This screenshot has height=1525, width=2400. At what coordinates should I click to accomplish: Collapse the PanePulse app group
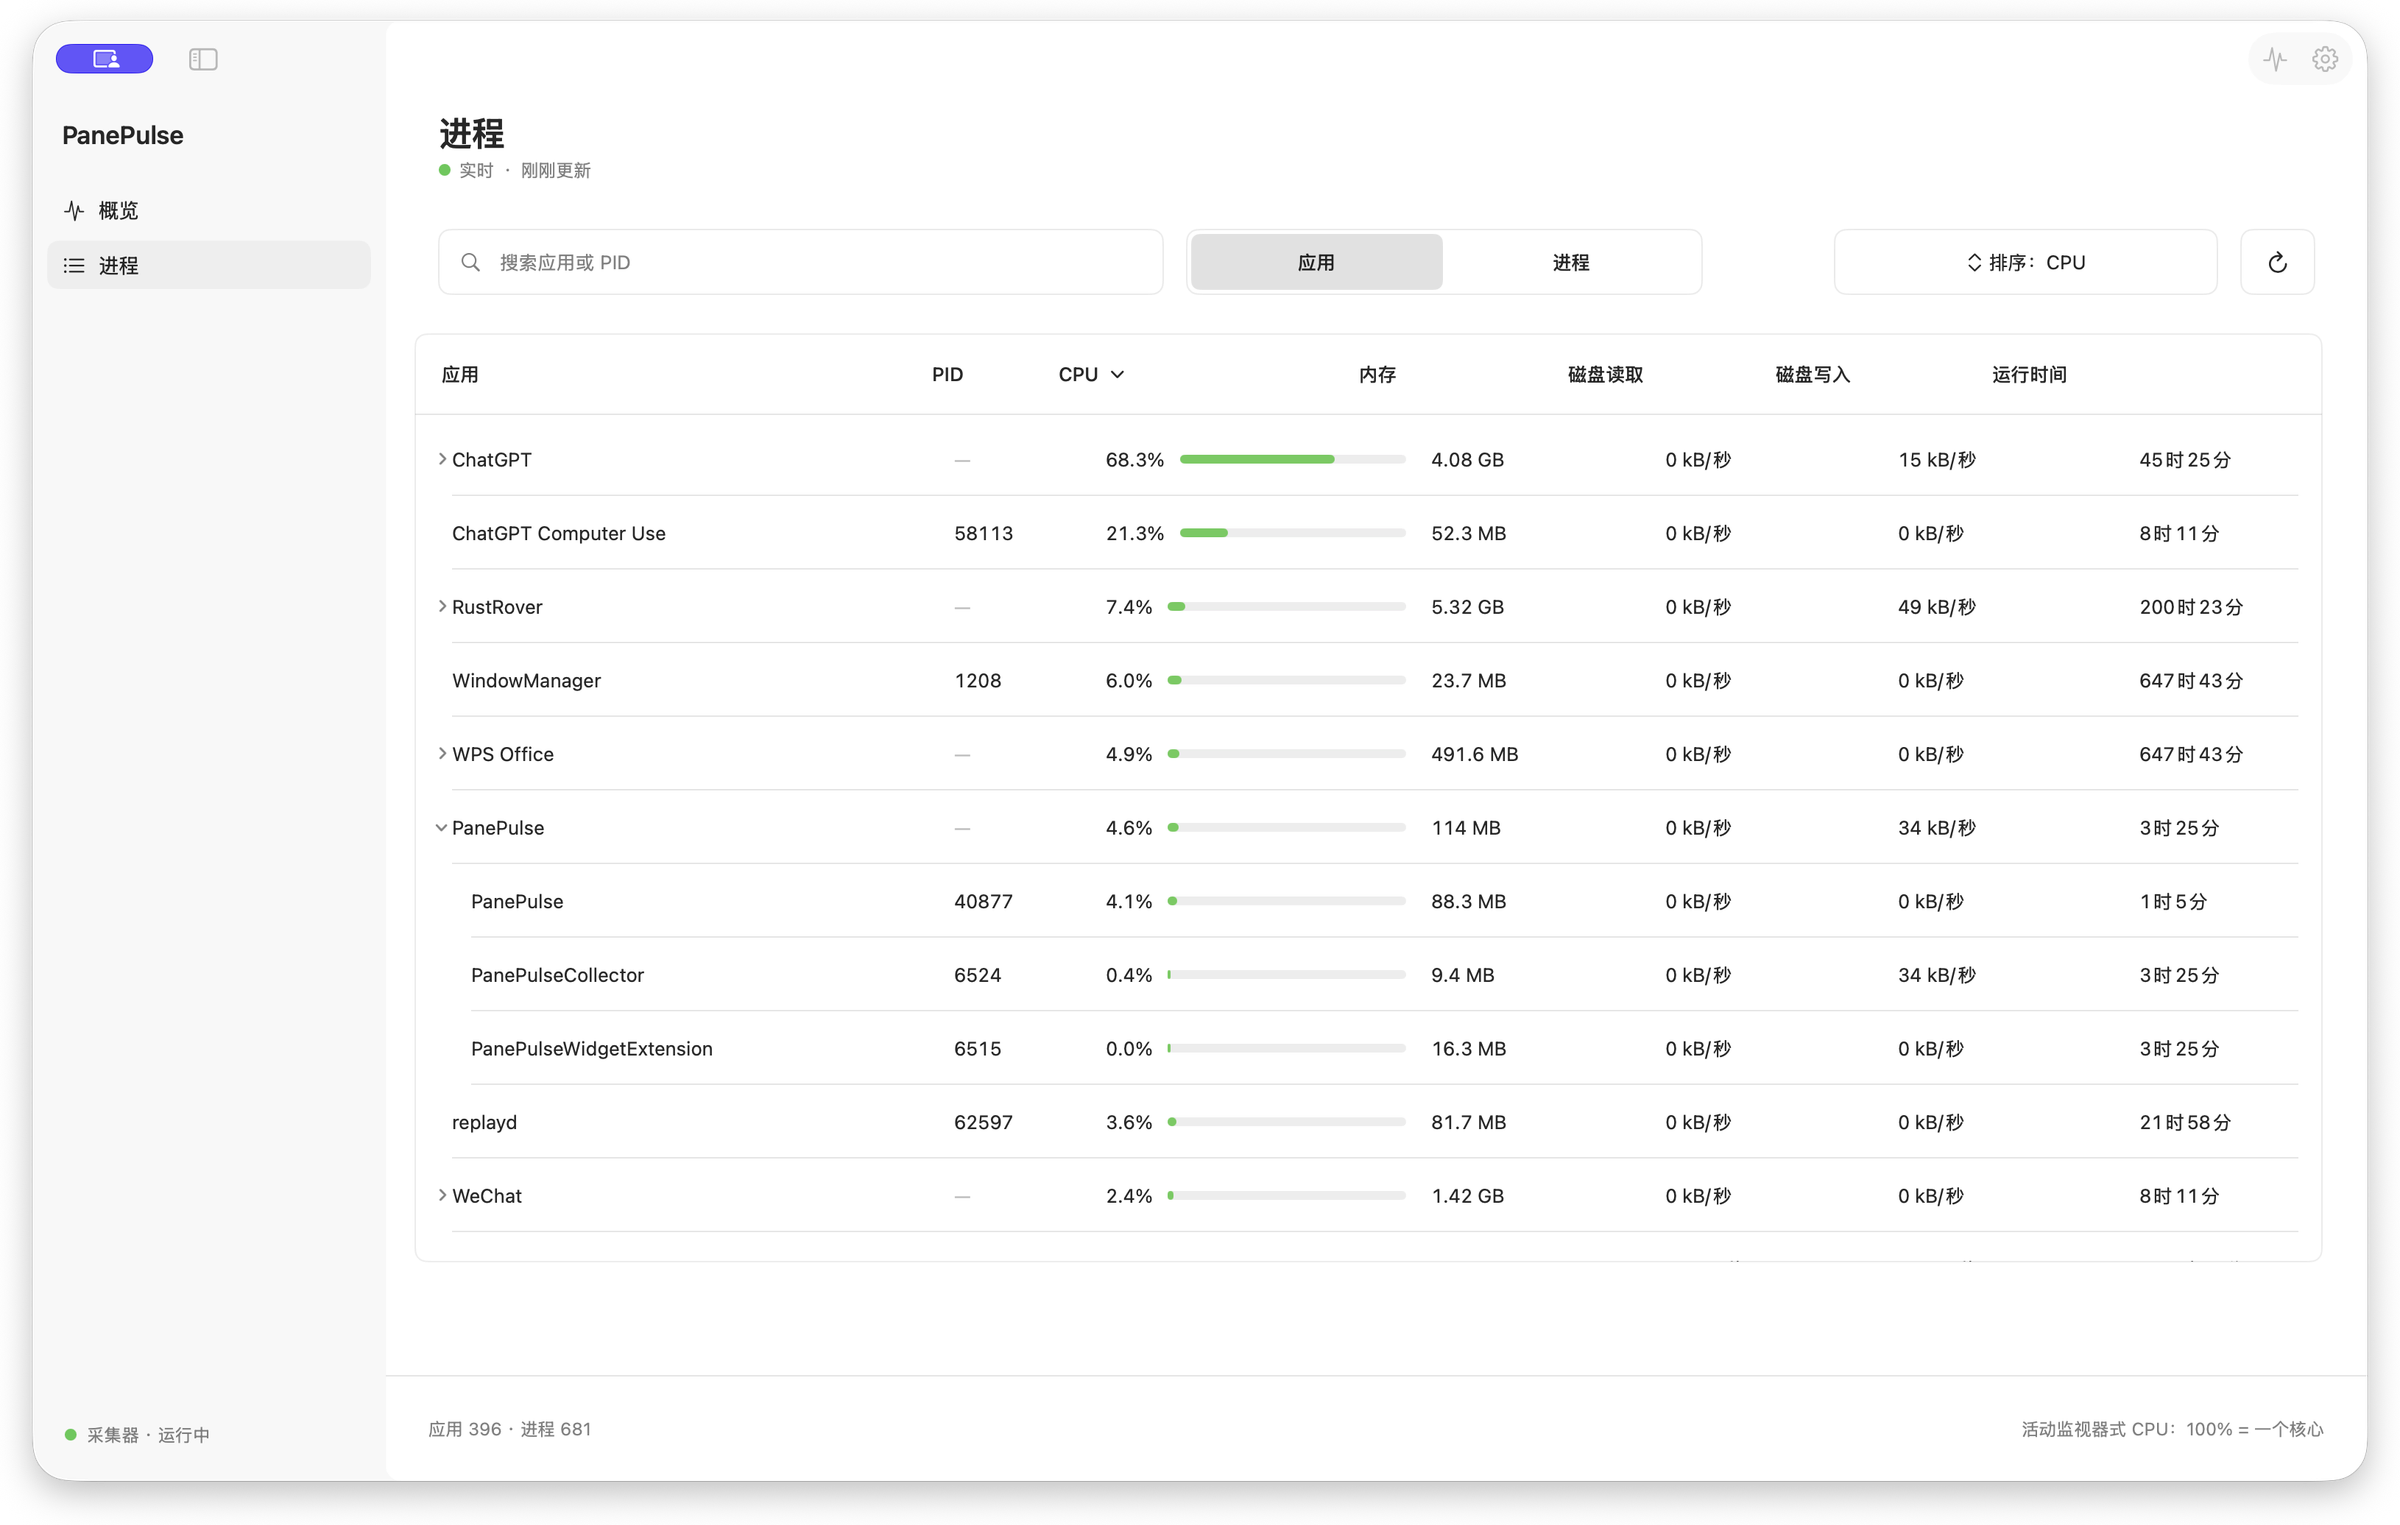tap(441, 827)
